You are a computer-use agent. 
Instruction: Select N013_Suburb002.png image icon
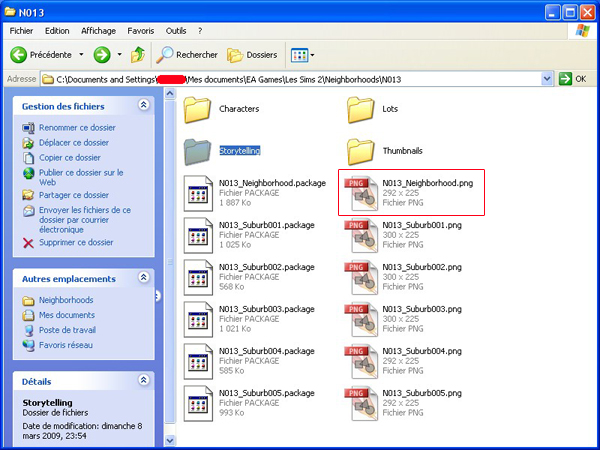click(361, 277)
